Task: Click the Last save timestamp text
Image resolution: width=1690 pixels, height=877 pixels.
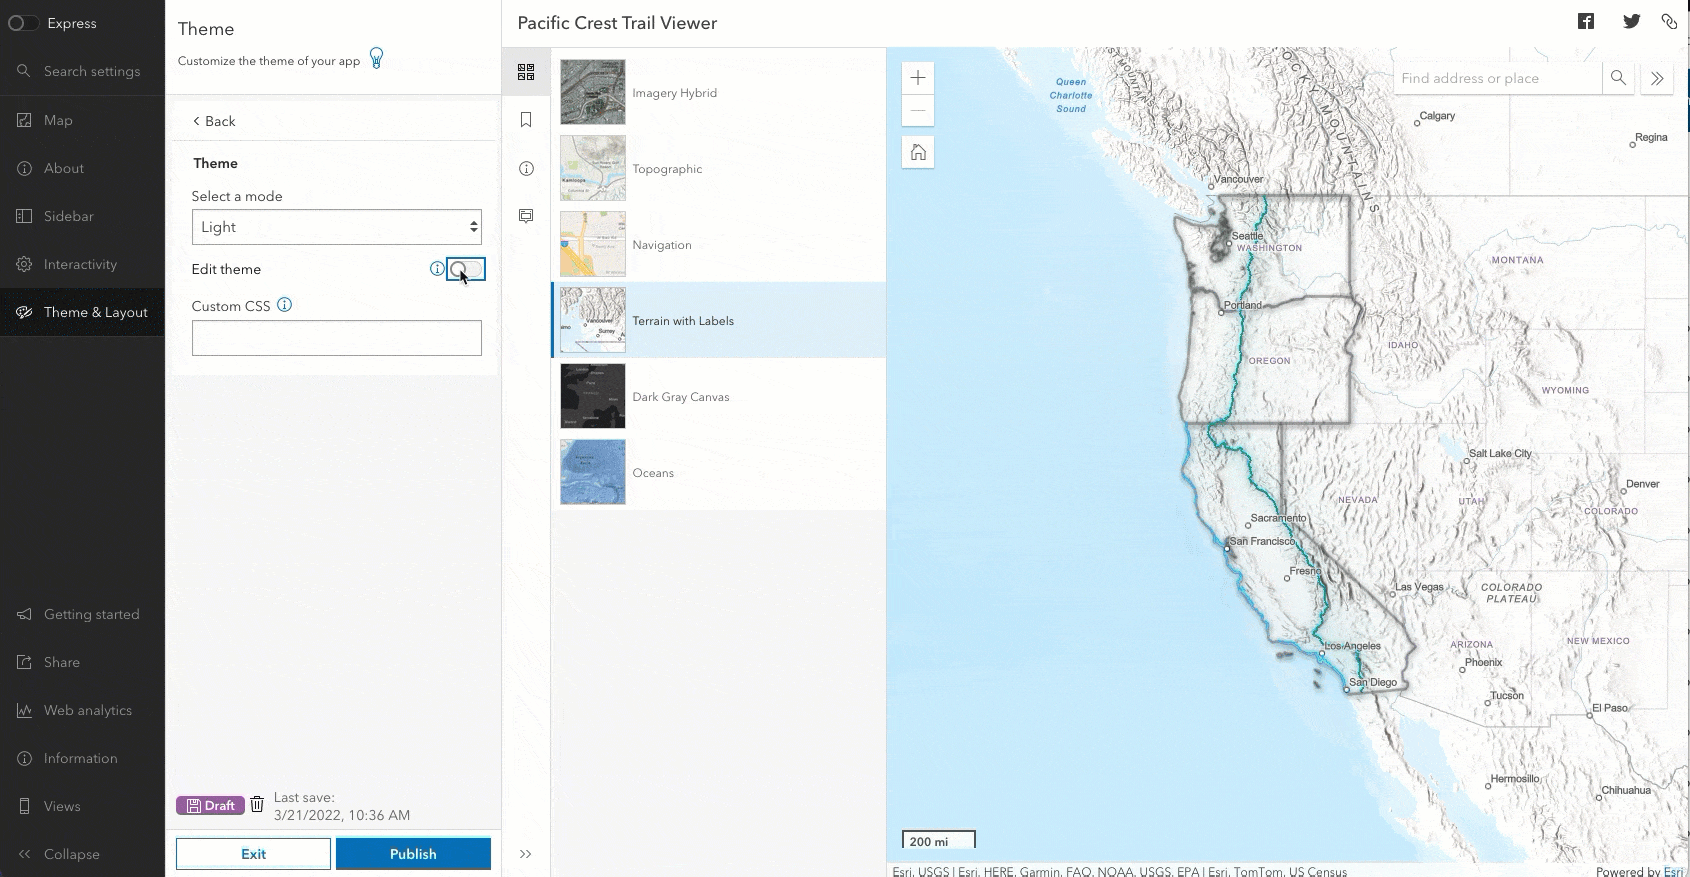Action: click(342, 806)
